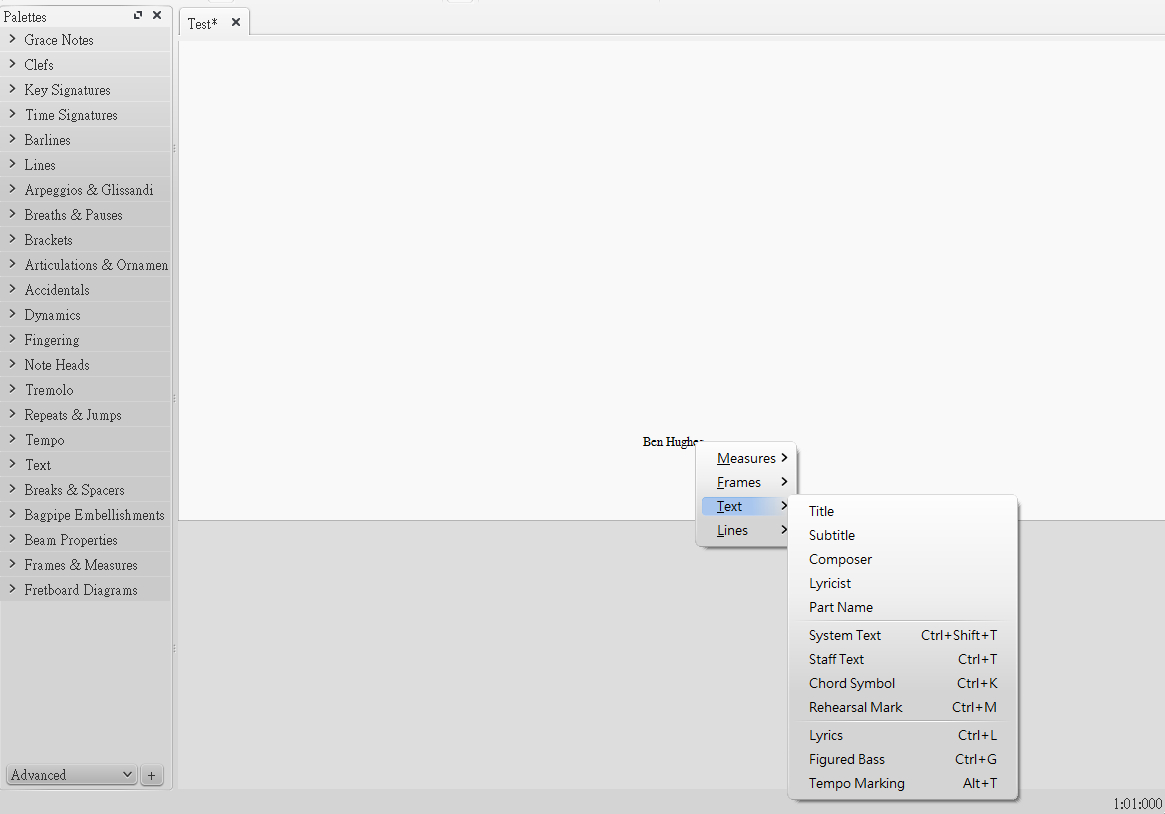
Task: Expand the Key Signatures palette
Action: click(x=68, y=89)
